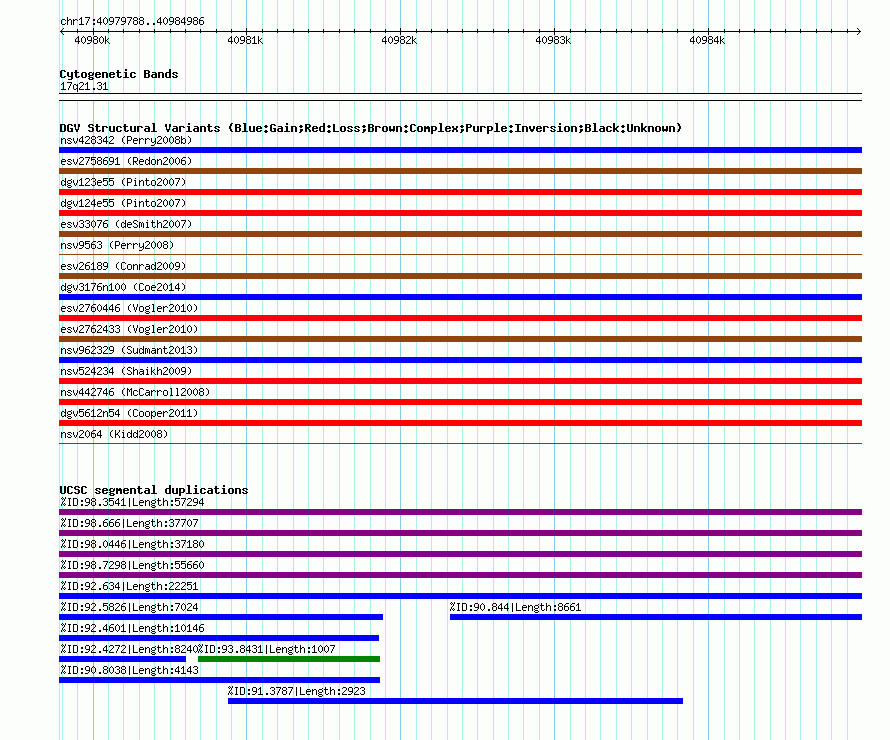This screenshot has height=740, width=890.
Task: Click the blue bar under dgv3176n100
Action: click(x=460, y=297)
